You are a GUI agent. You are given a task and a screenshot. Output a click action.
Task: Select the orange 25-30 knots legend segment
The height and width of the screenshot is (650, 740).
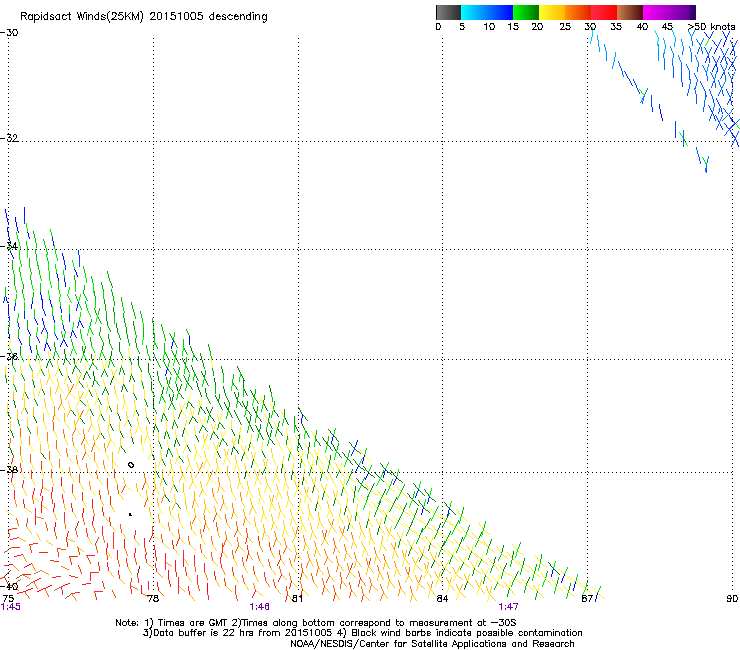point(578,12)
